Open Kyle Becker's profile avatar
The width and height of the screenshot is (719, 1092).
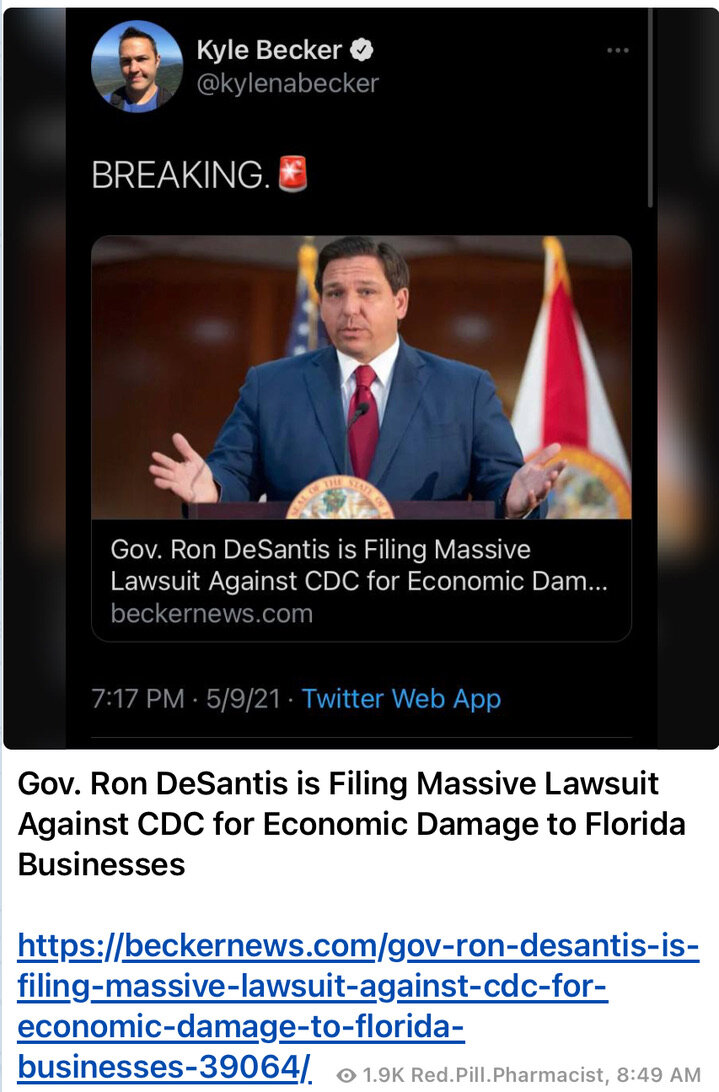(x=137, y=67)
